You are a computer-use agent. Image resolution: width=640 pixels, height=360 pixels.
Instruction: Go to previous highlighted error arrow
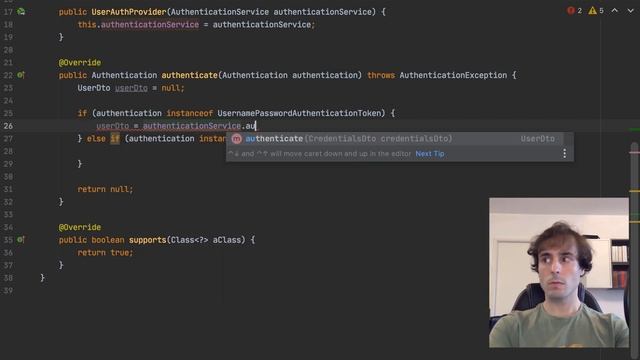[615, 11]
